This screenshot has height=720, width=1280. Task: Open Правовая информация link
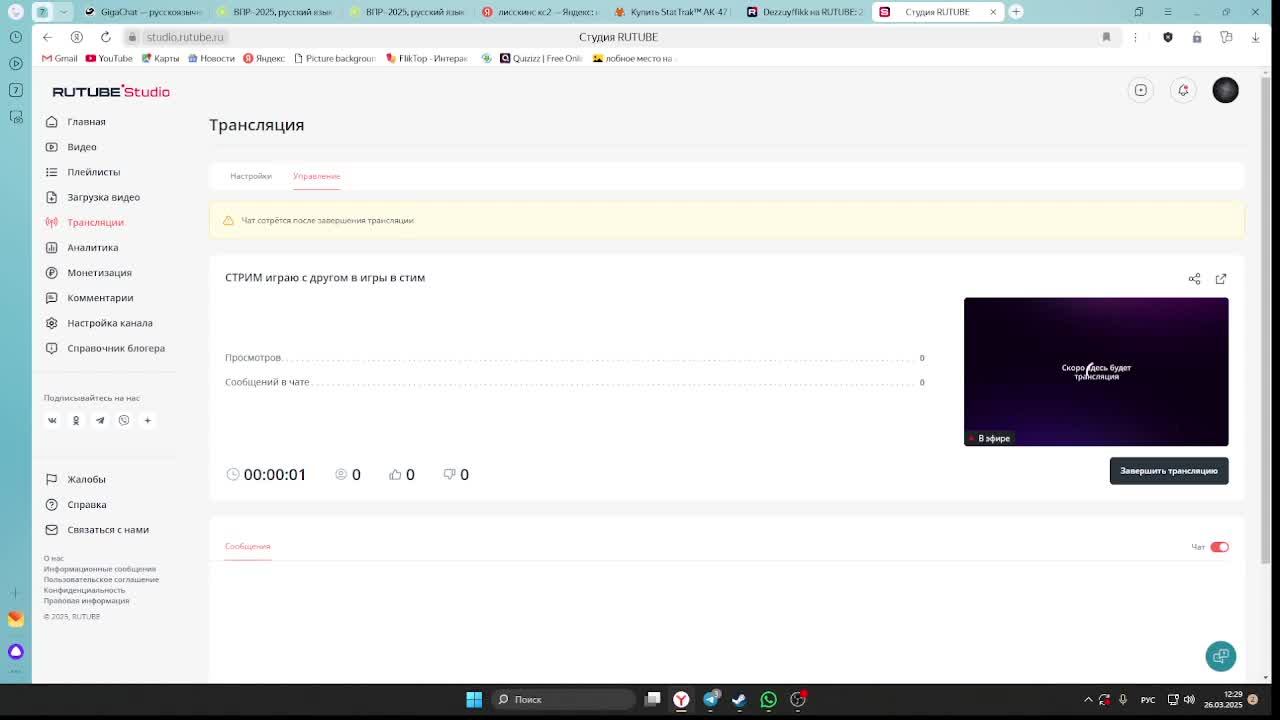pyautogui.click(x=86, y=601)
